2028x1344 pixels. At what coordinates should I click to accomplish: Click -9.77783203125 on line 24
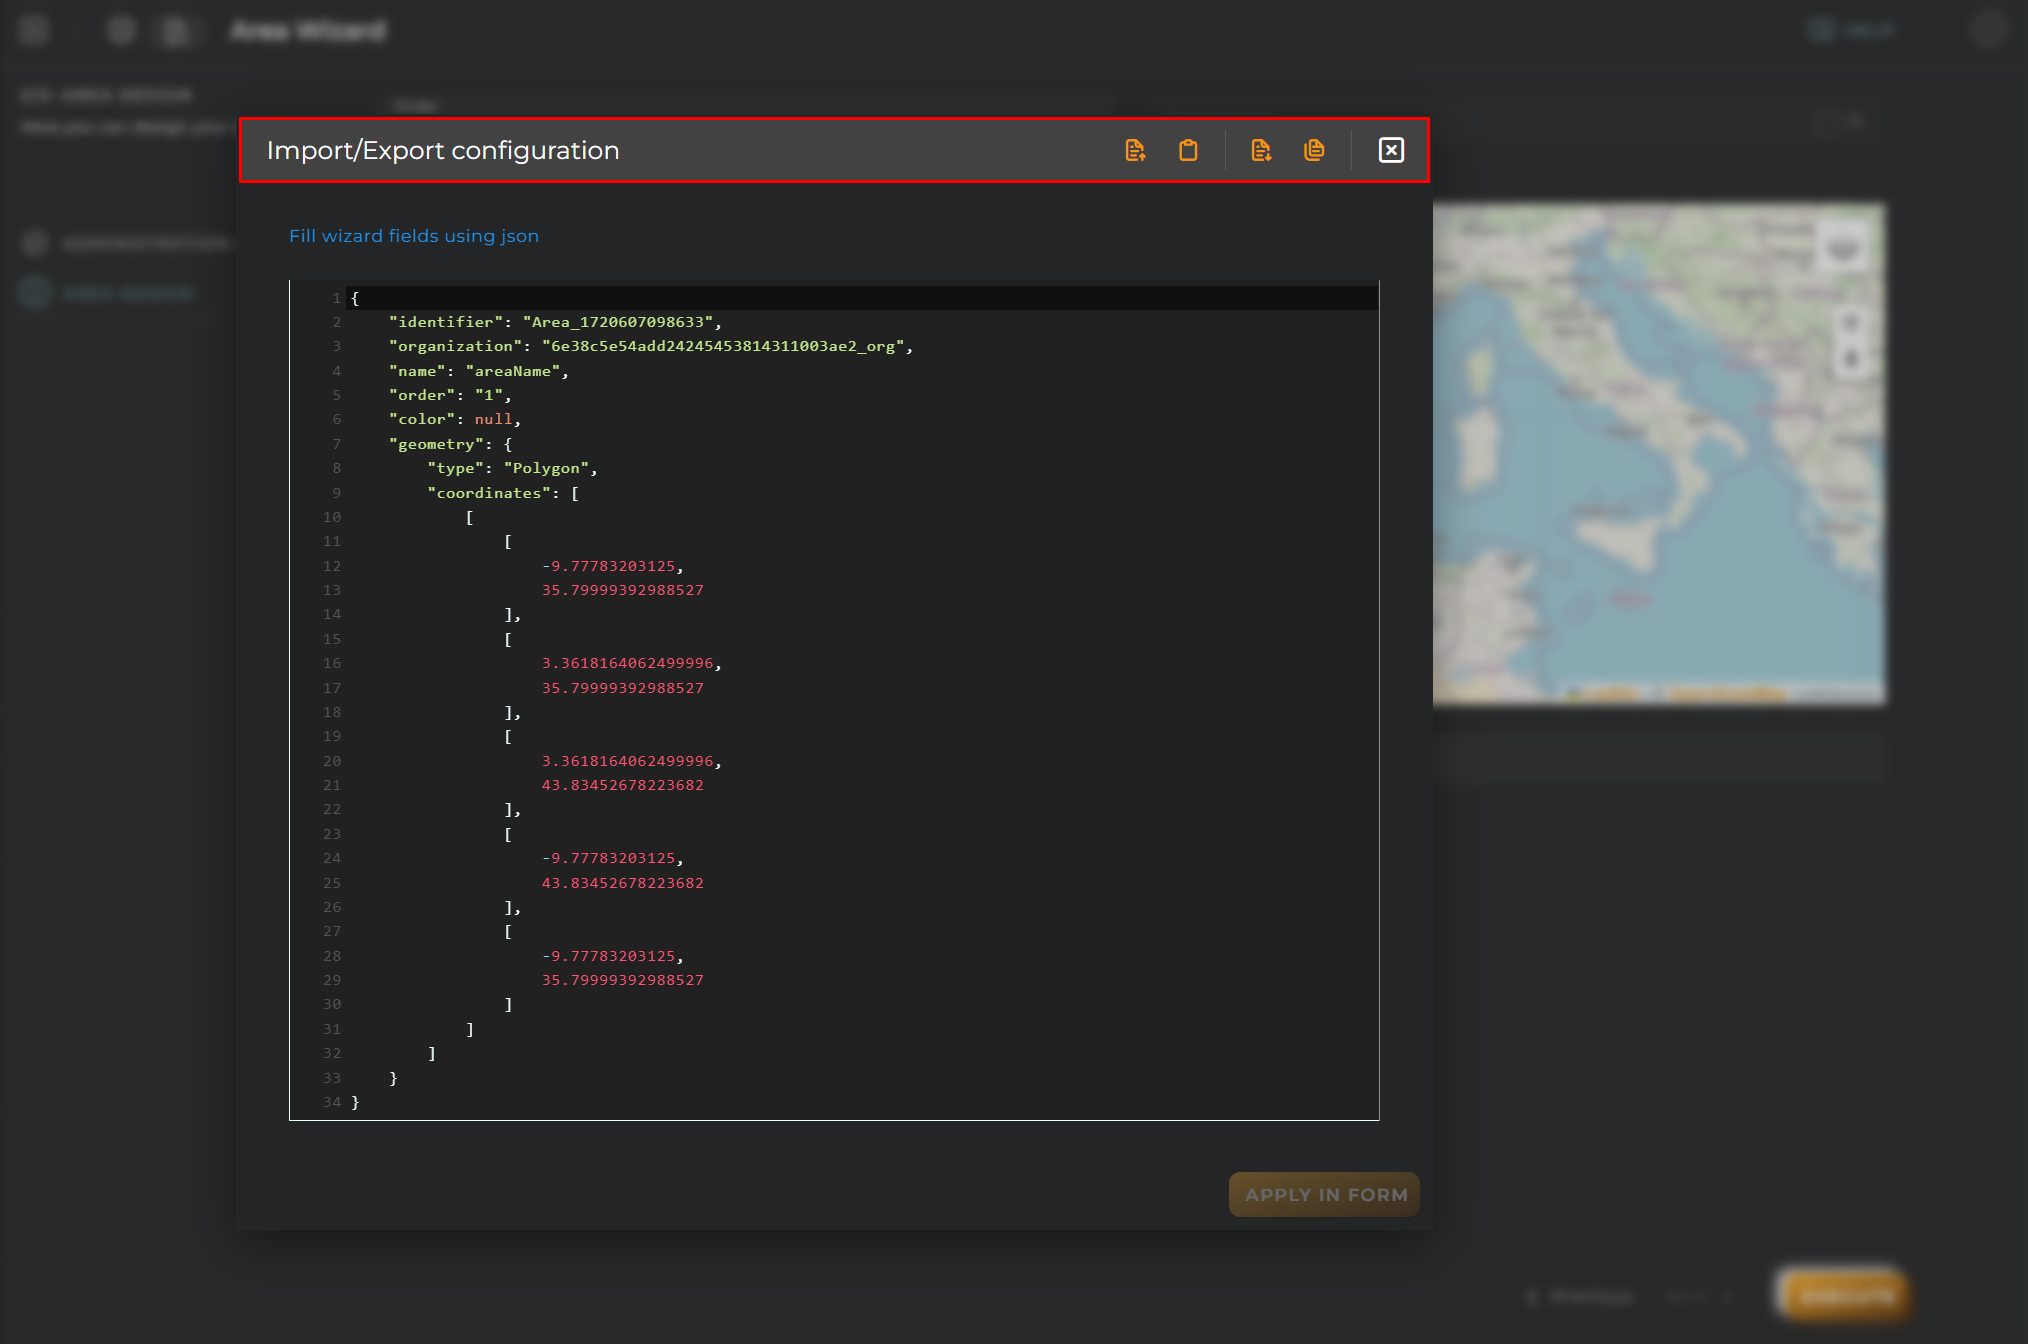pyautogui.click(x=609, y=858)
